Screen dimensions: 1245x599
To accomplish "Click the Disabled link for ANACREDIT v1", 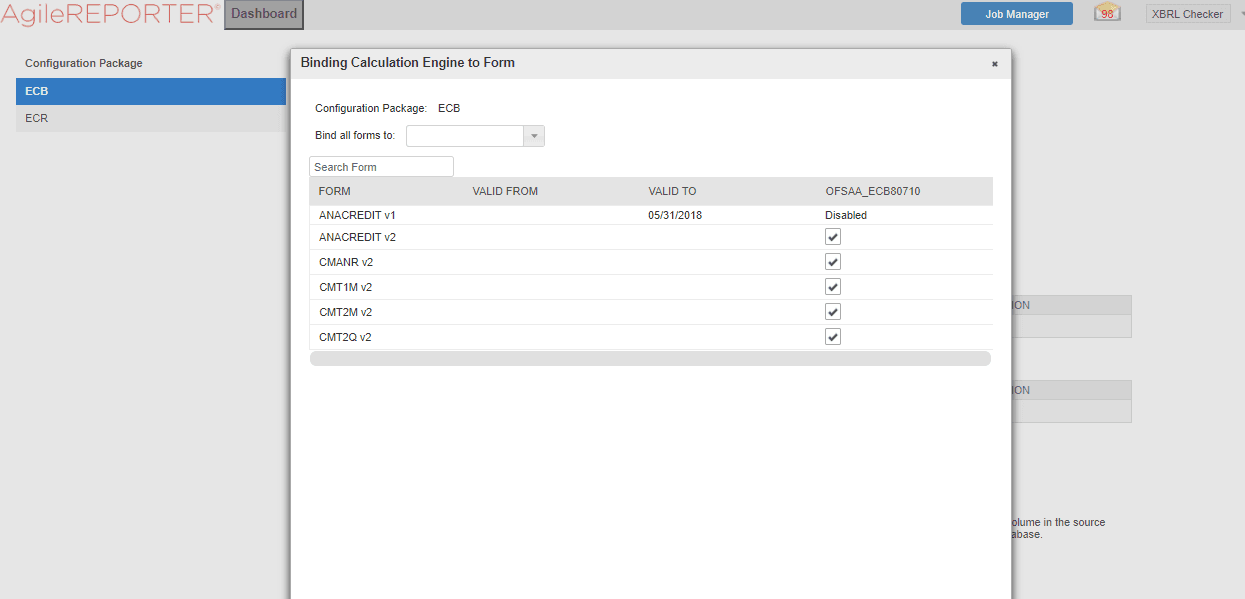I will pyautogui.click(x=845, y=214).
